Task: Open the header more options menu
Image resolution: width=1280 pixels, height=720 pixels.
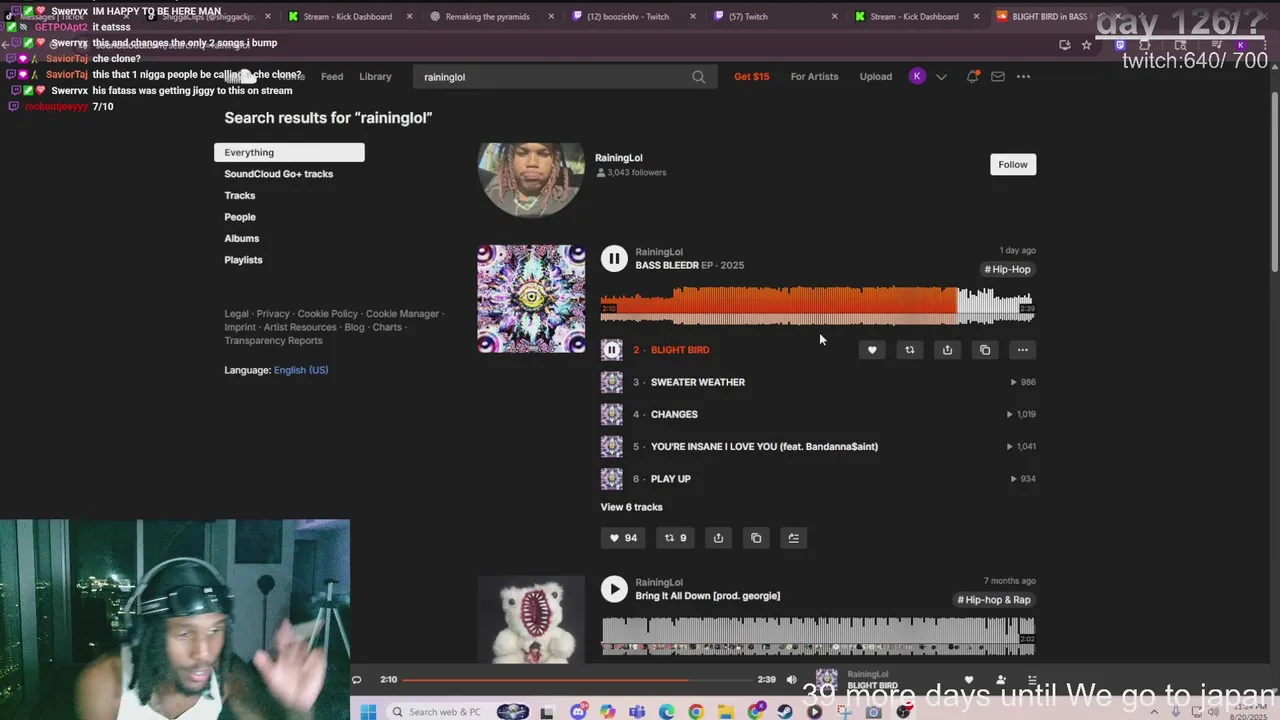Action: point(1023,77)
